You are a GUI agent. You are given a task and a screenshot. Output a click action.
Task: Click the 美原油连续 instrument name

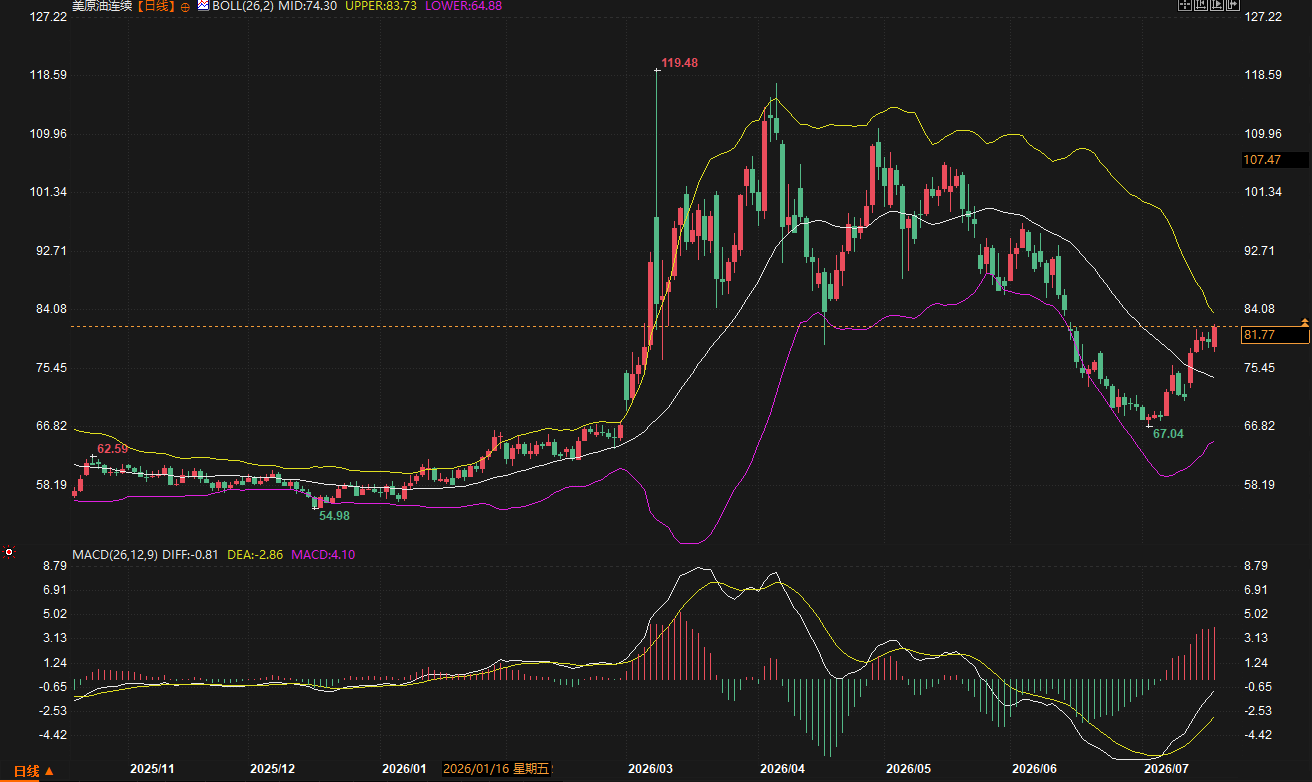(103, 6)
